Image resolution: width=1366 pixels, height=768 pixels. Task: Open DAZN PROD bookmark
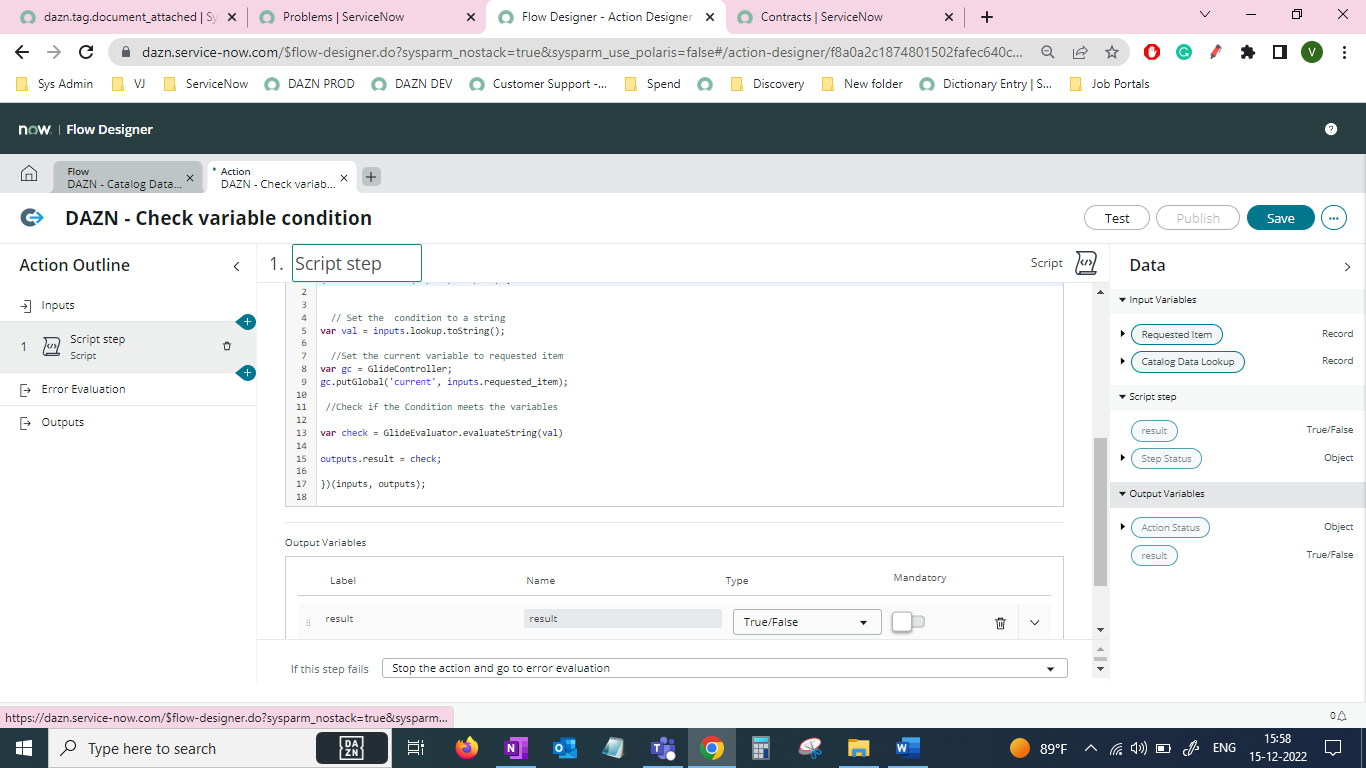(x=310, y=84)
